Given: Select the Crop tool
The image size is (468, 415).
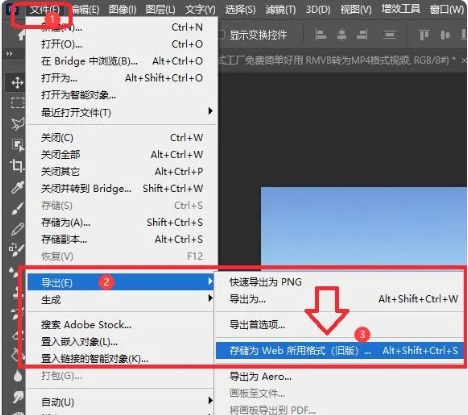Looking at the screenshot, I should (17, 166).
